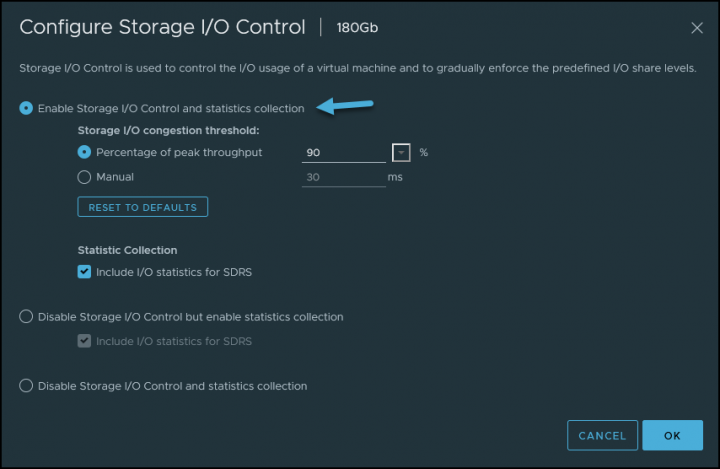The image size is (720, 469).
Task: Click the 180Gb datastore name in title
Action: tap(357, 28)
